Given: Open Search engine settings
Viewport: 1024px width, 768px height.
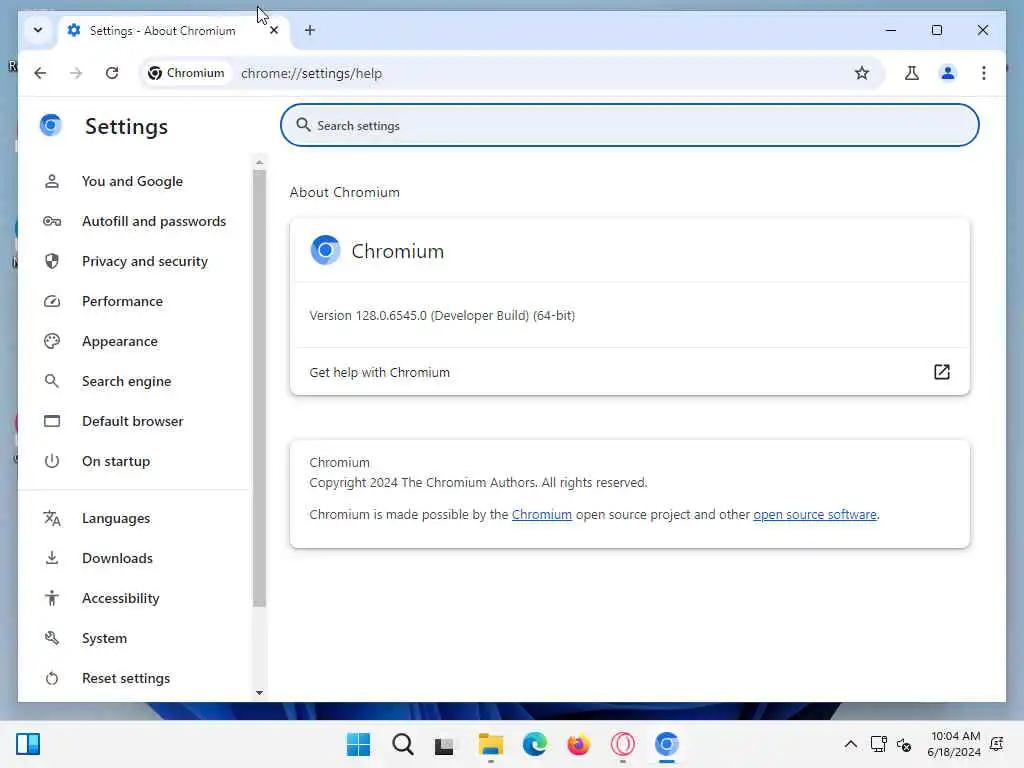Looking at the screenshot, I should click(x=127, y=381).
